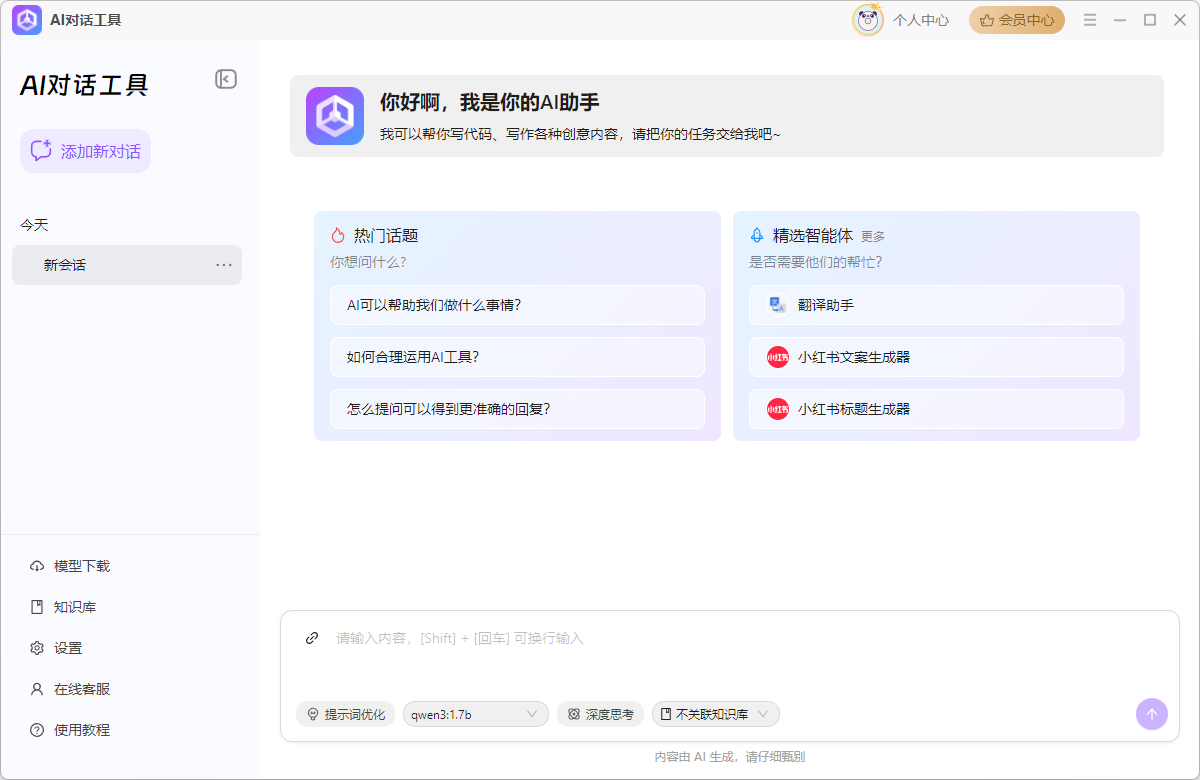Screen dimensions: 1200x780
Task: Click the flame icon next to 热门话题
Action: click(x=338, y=236)
